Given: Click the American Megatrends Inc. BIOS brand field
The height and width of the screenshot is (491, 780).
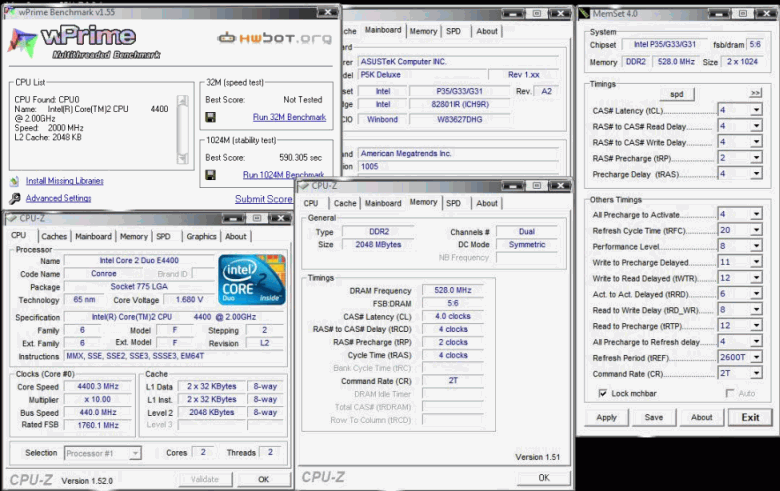Looking at the screenshot, I should (458, 154).
